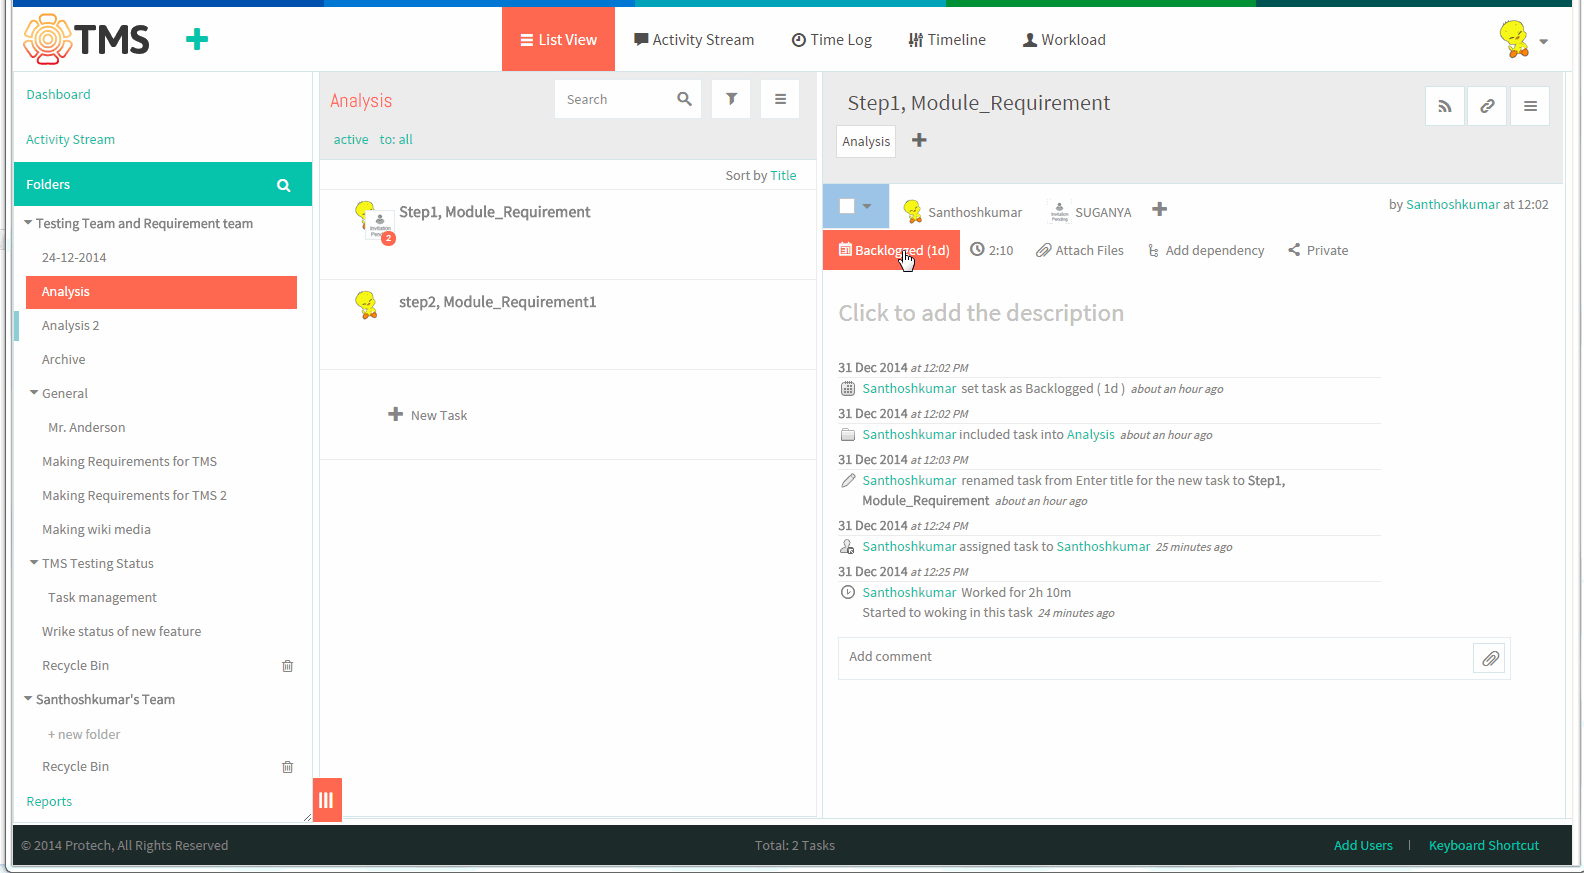1584x873 pixels.
Task: Click + new folder entry
Action: click(84, 735)
